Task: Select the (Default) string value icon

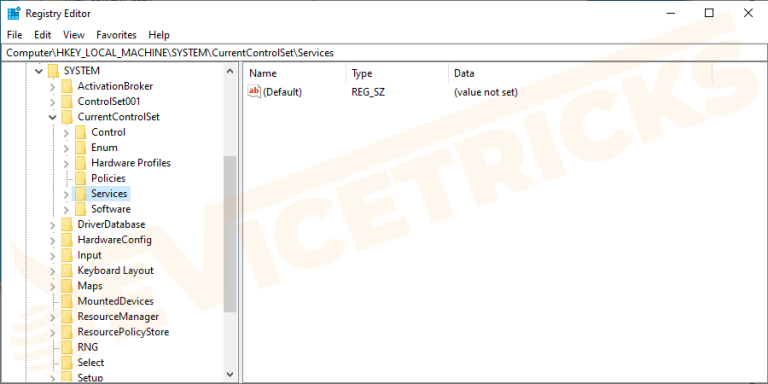Action: tap(255, 92)
